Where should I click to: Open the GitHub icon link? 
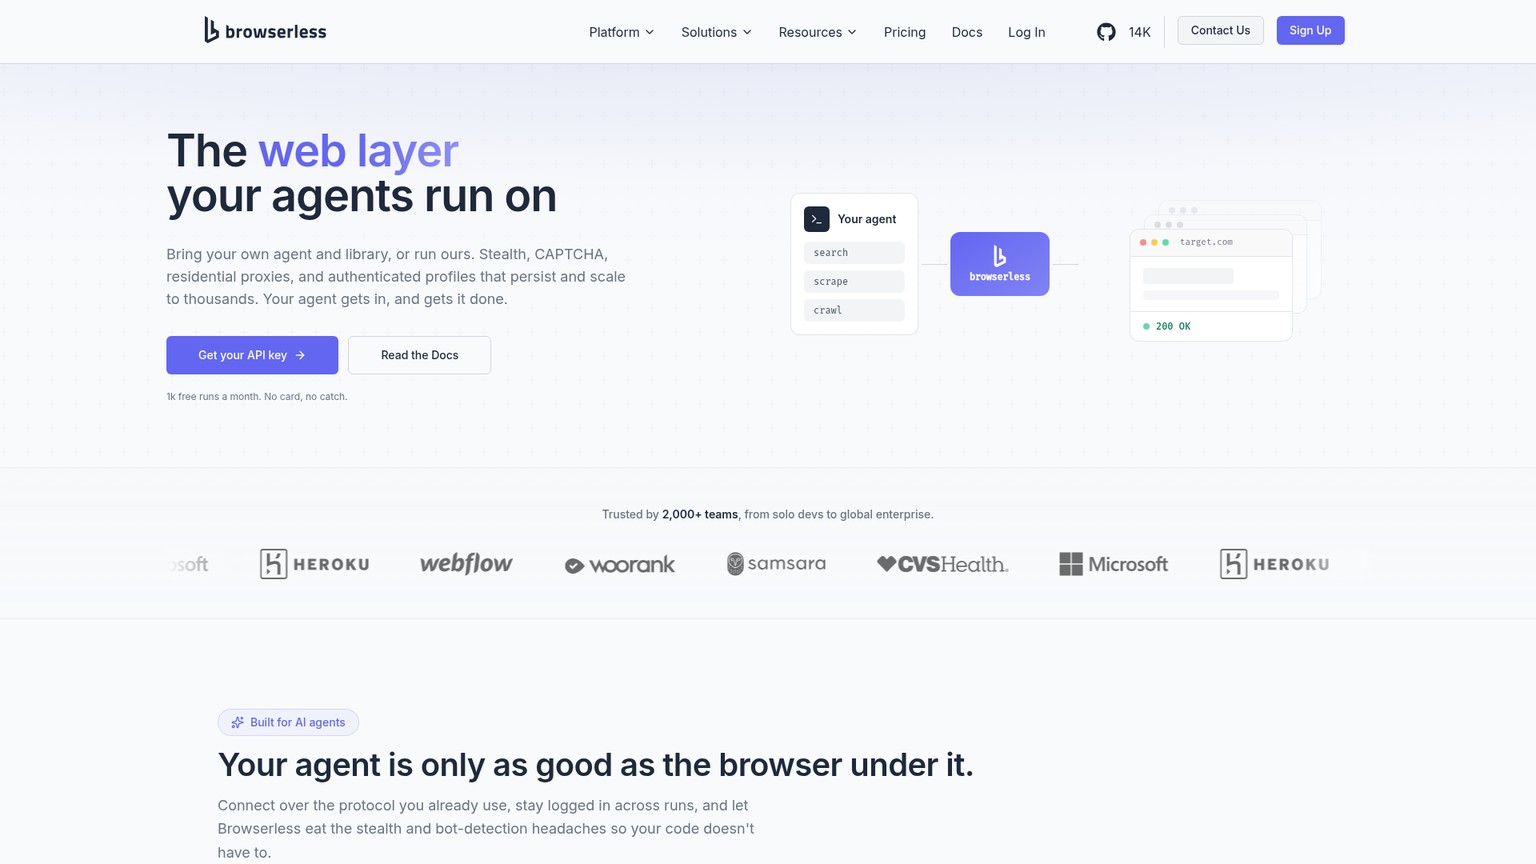point(1106,32)
